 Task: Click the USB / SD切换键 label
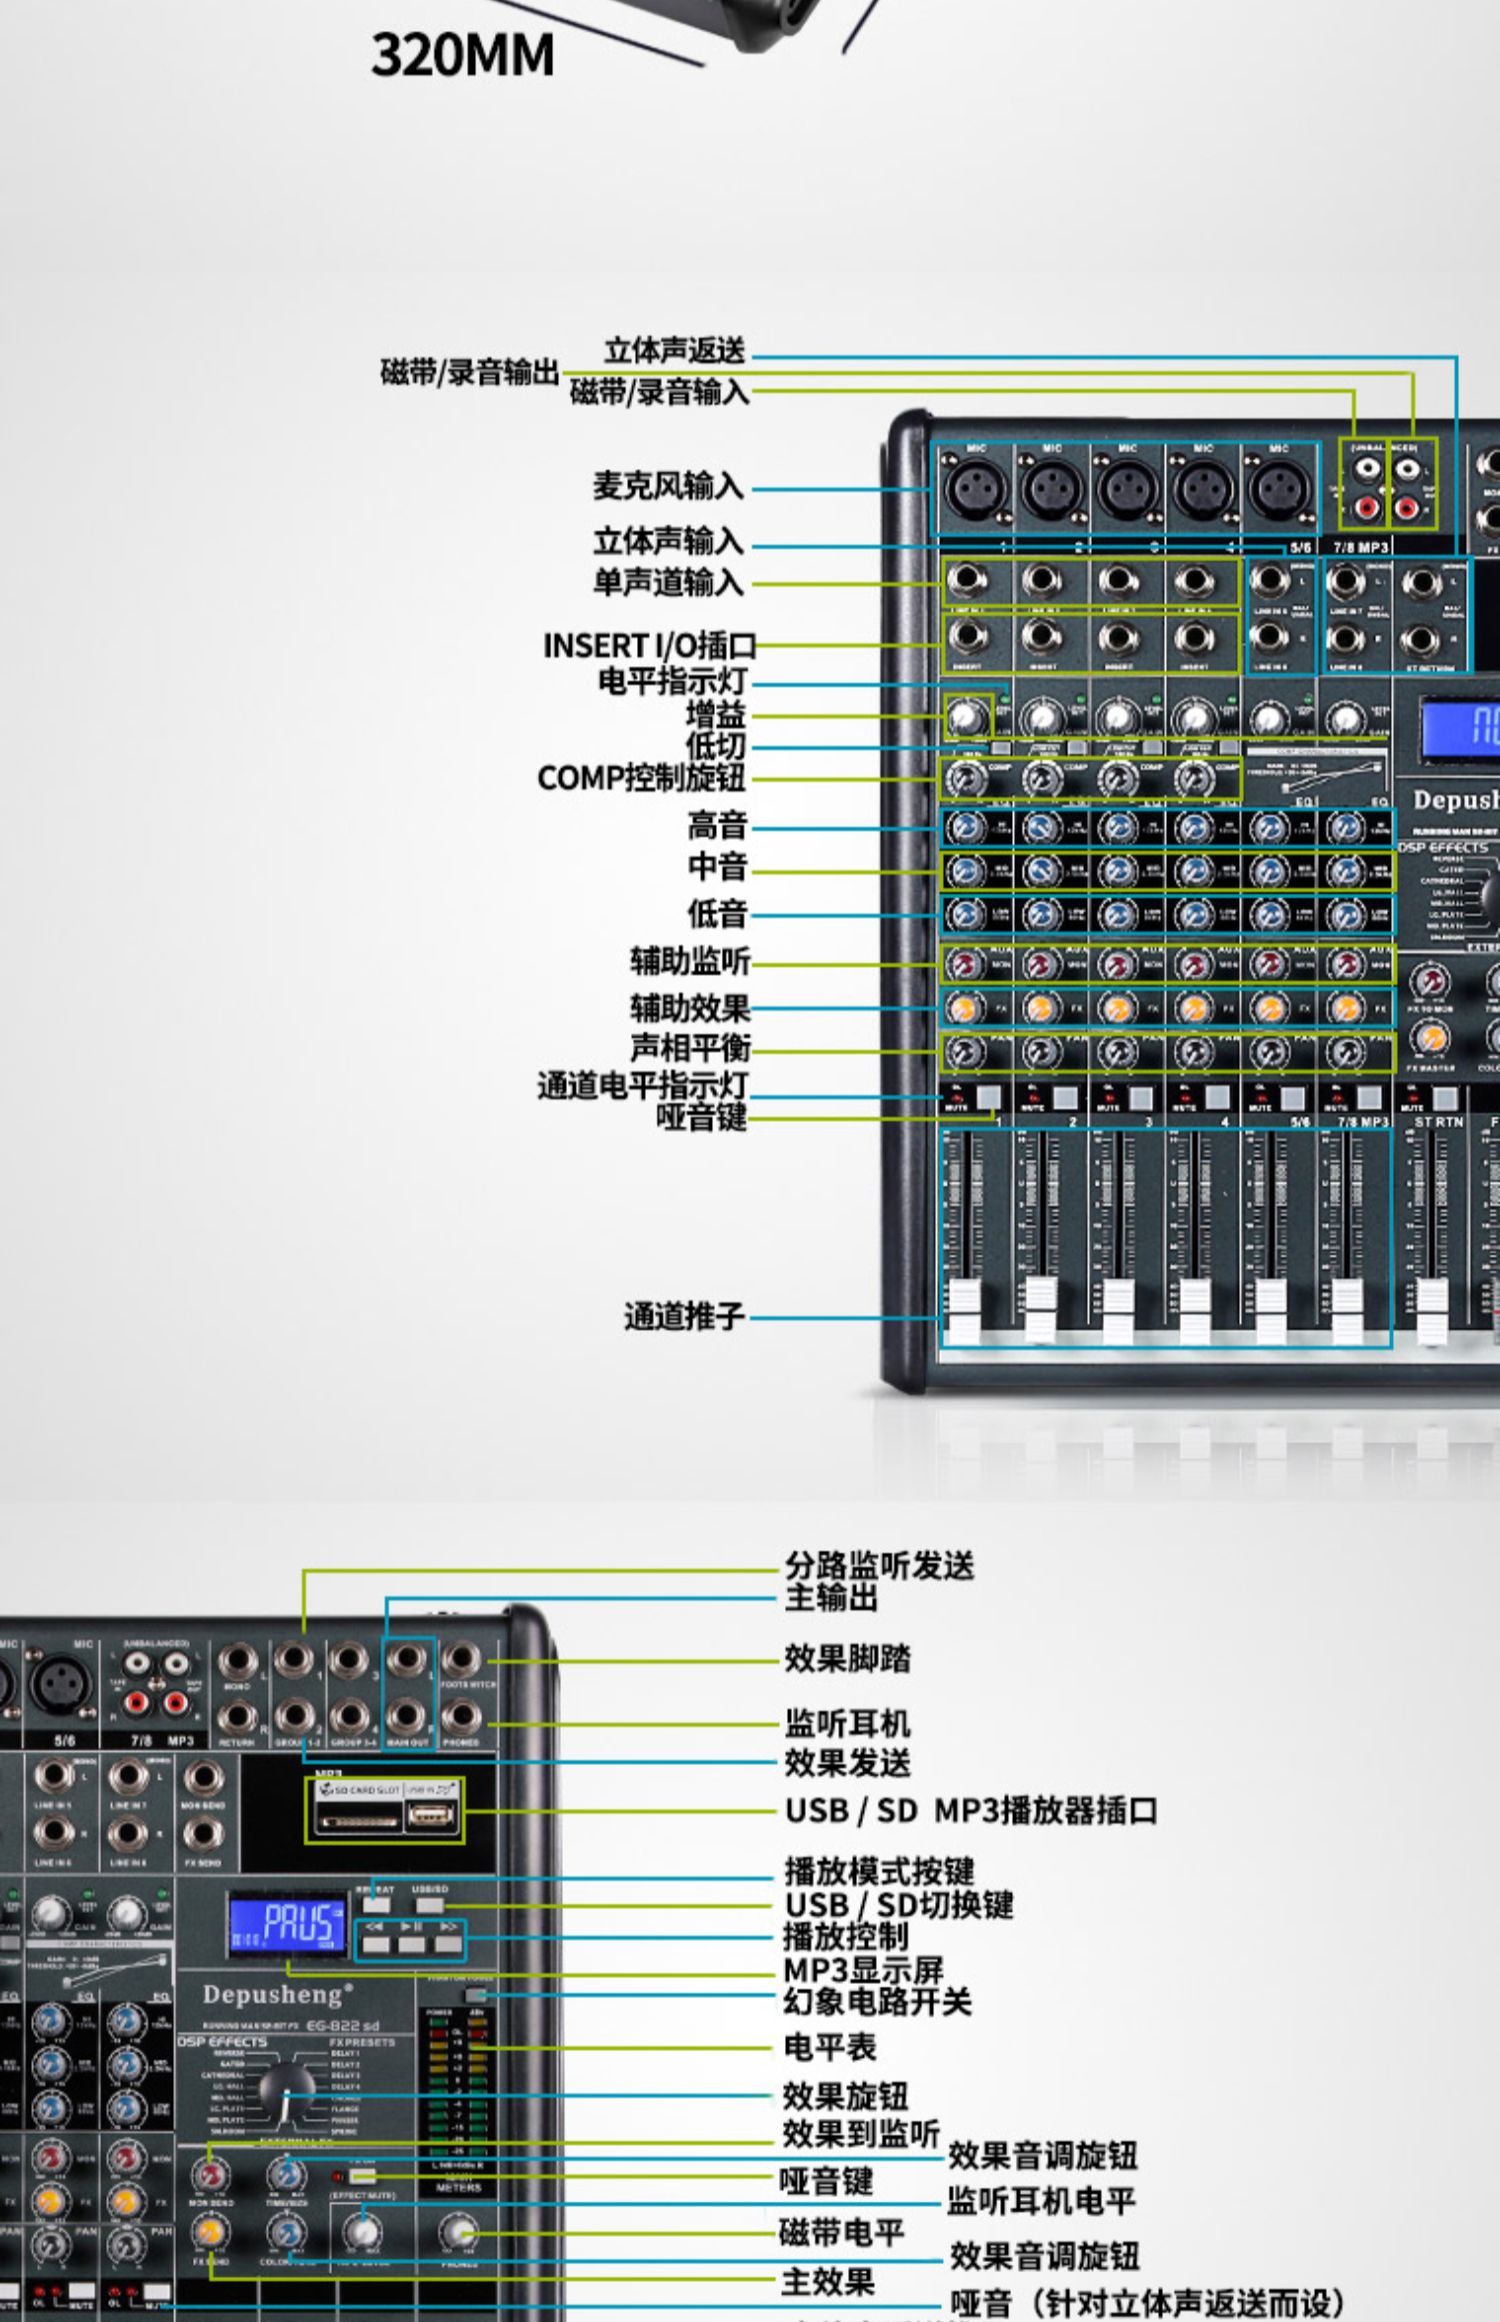899,1905
